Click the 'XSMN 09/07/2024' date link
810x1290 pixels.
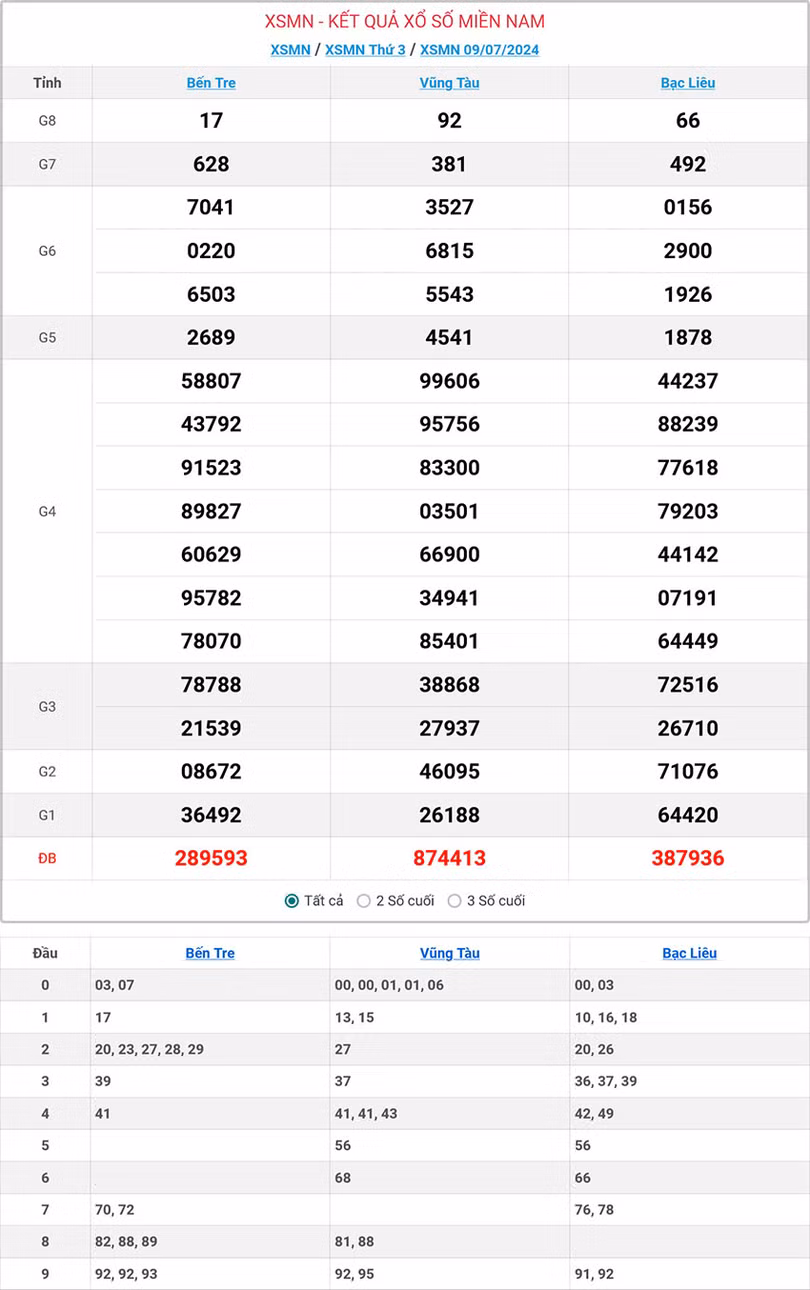(479, 50)
